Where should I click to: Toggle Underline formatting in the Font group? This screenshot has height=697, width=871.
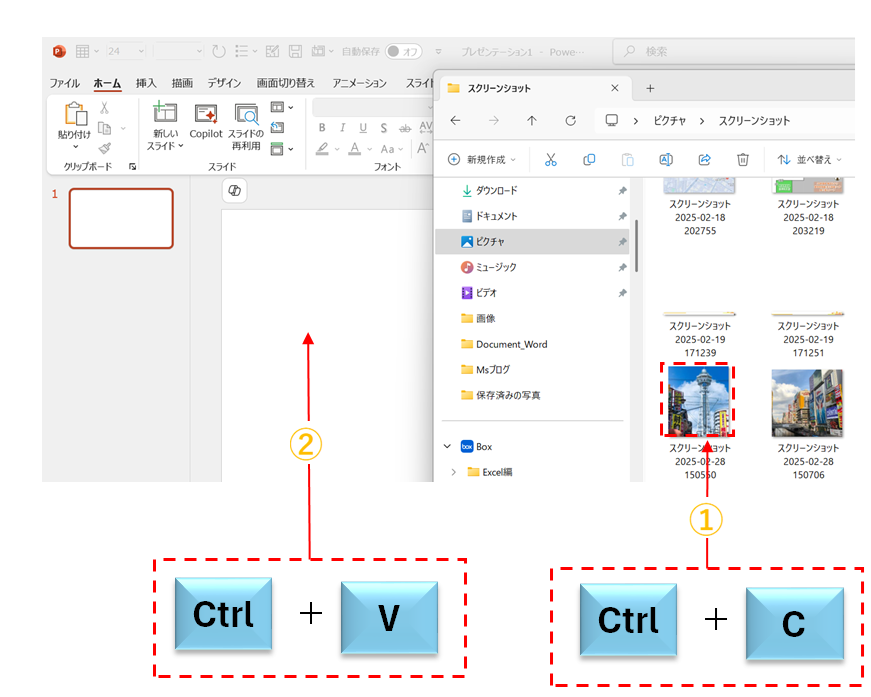pos(362,128)
